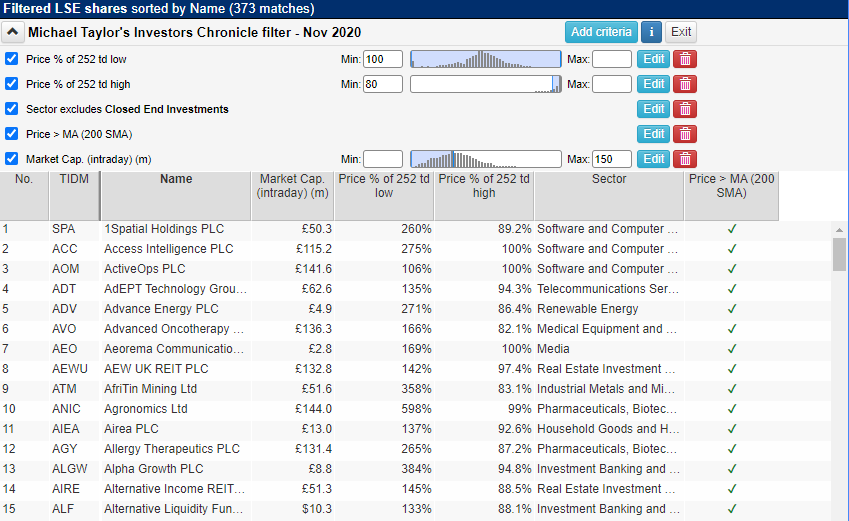Sort by the No. column header

[24, 196]
